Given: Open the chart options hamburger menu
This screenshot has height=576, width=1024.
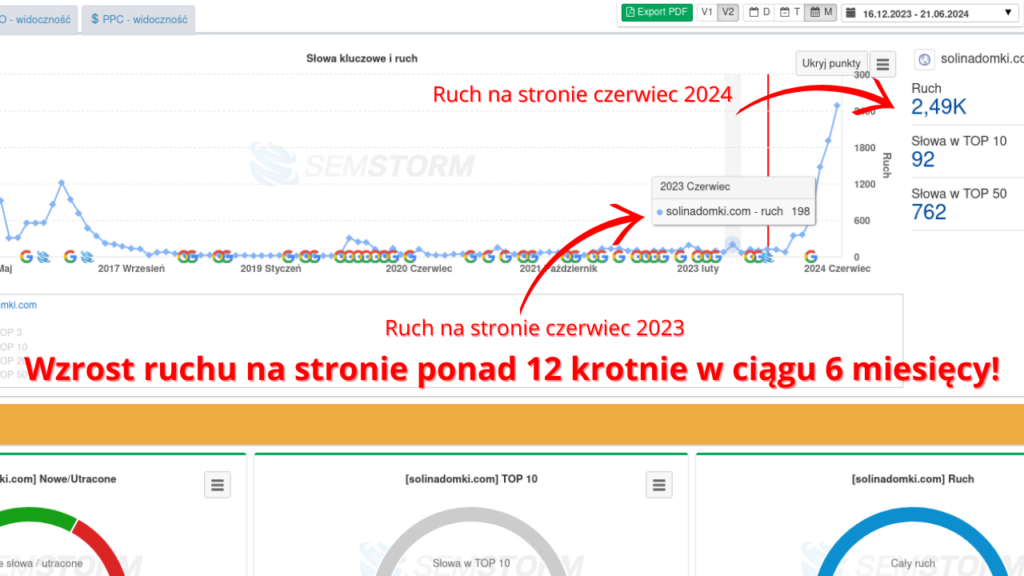Looking at the screenshot, I should [x=881, y=62].
